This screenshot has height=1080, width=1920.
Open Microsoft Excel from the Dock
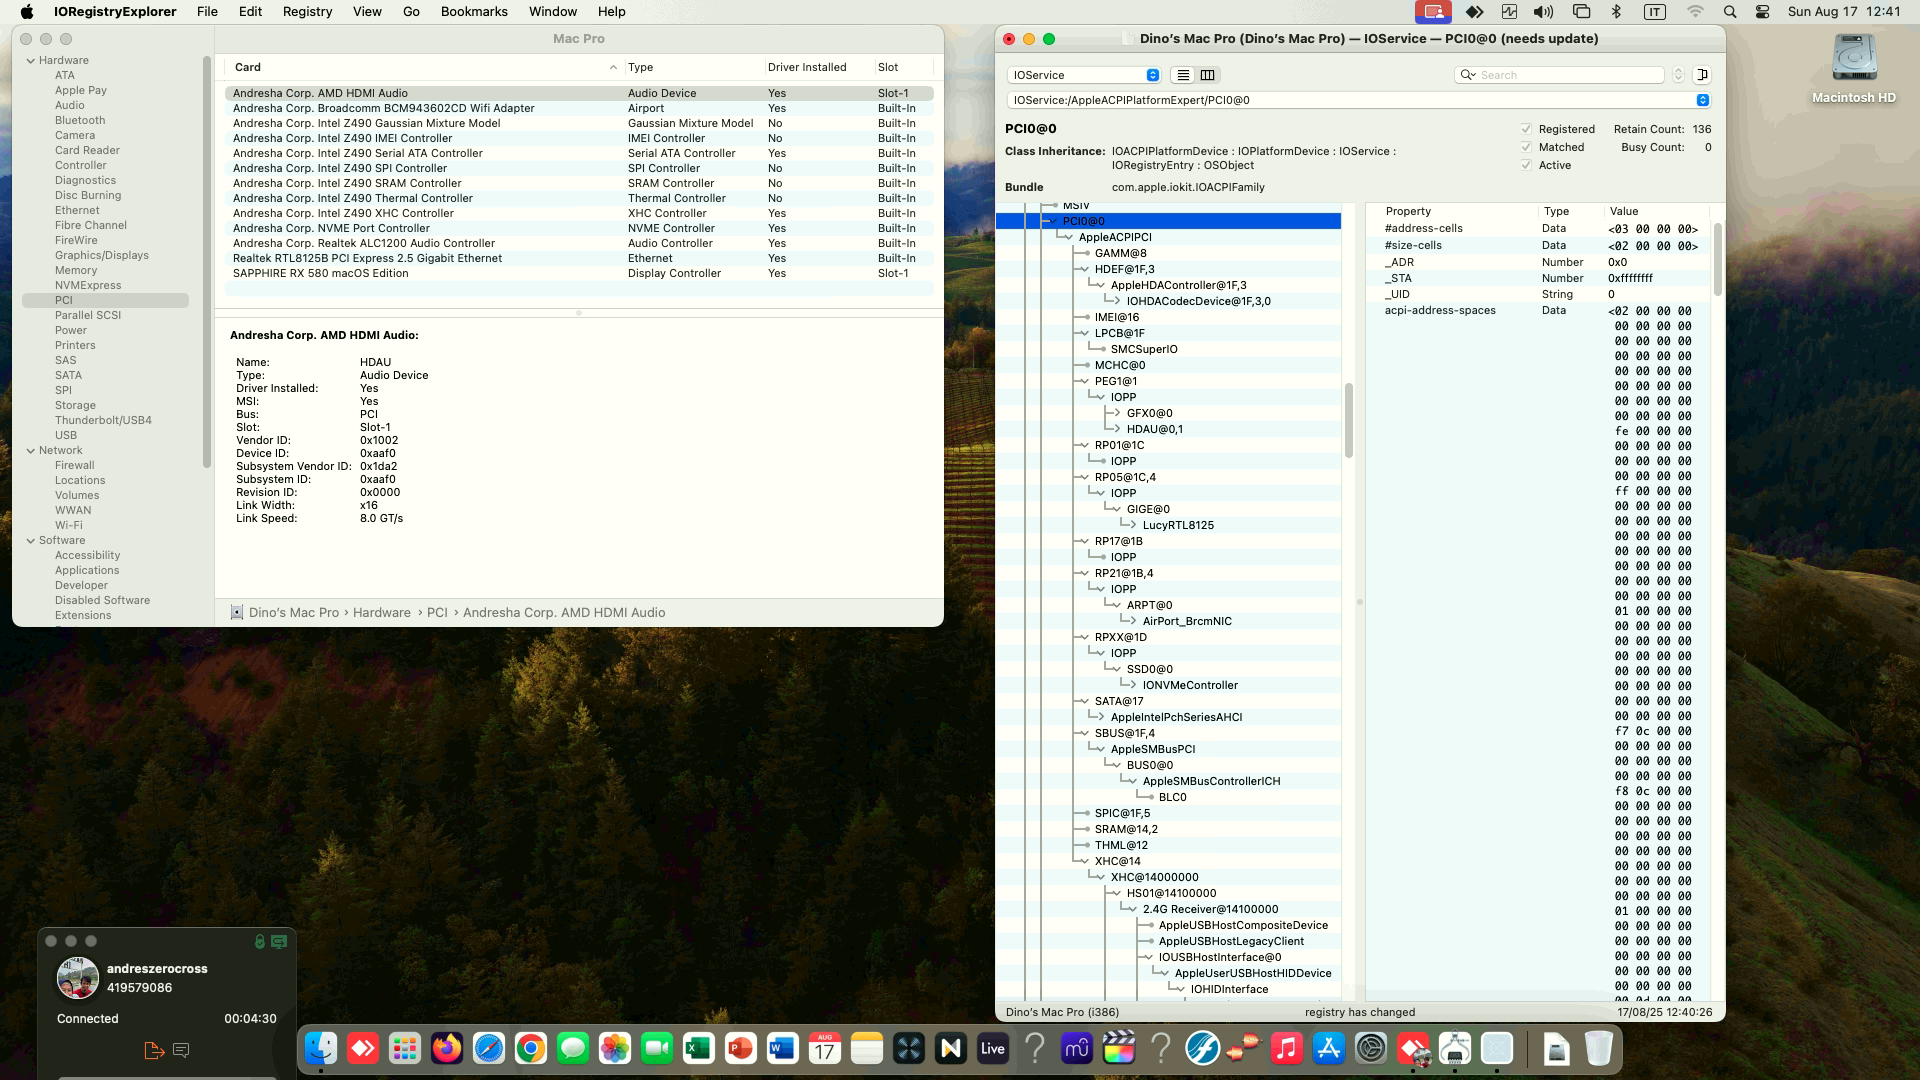point(699,1048)
